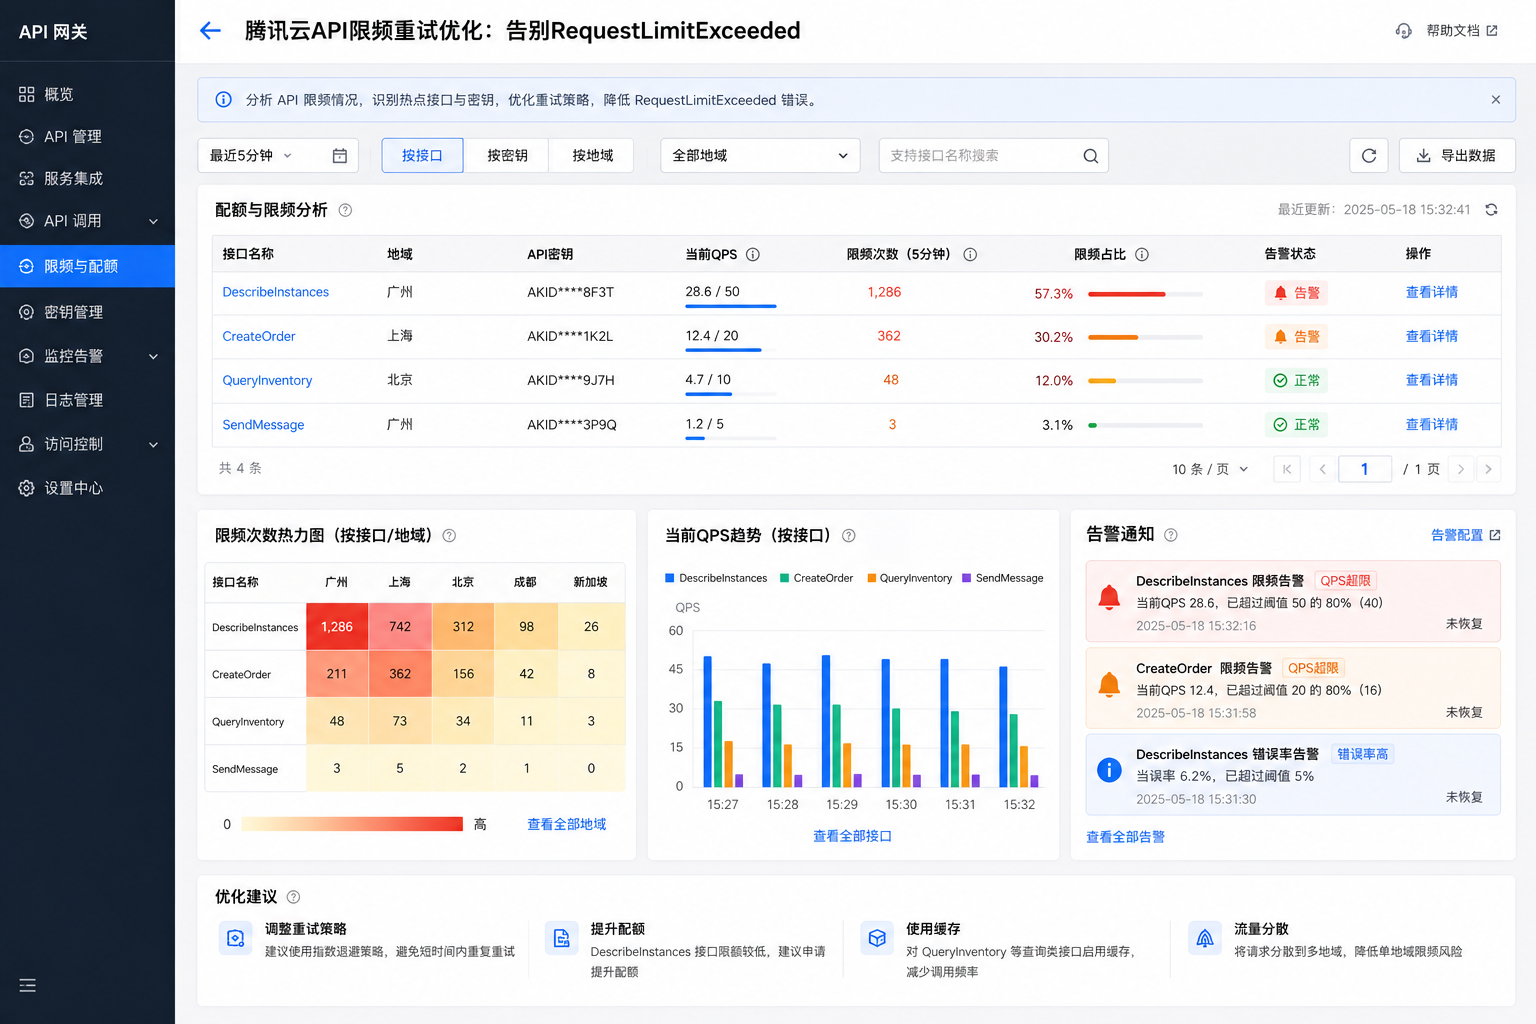Open the calendar date picker icon
This screenshot has height=1024, width=1536.
click(340, 155)
